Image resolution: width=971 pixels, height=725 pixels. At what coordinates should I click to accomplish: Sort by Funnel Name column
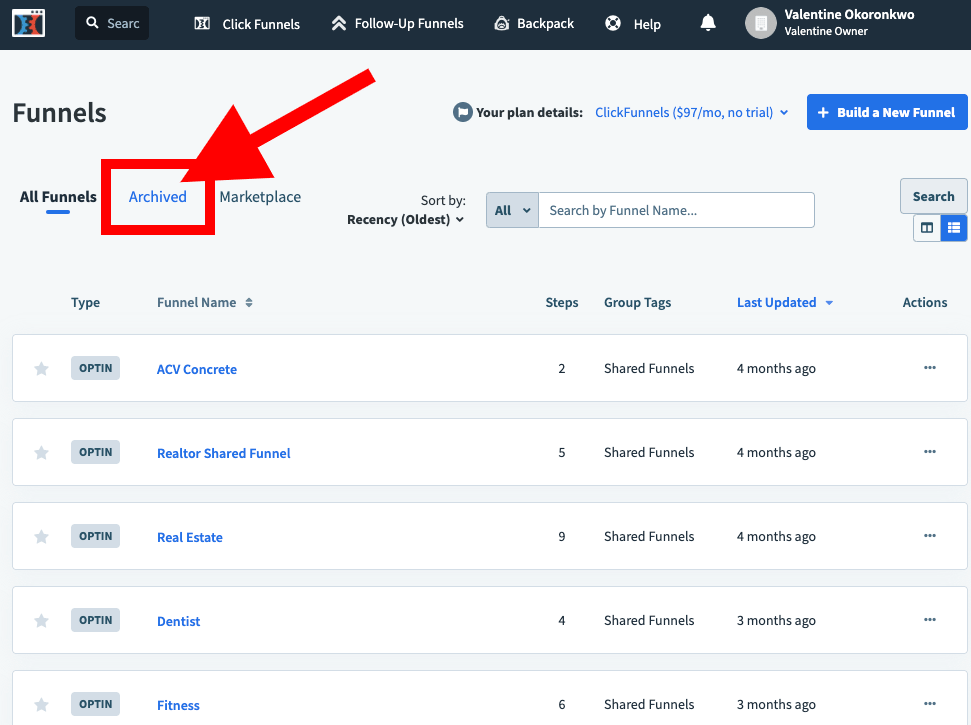(x=205, y=303)
